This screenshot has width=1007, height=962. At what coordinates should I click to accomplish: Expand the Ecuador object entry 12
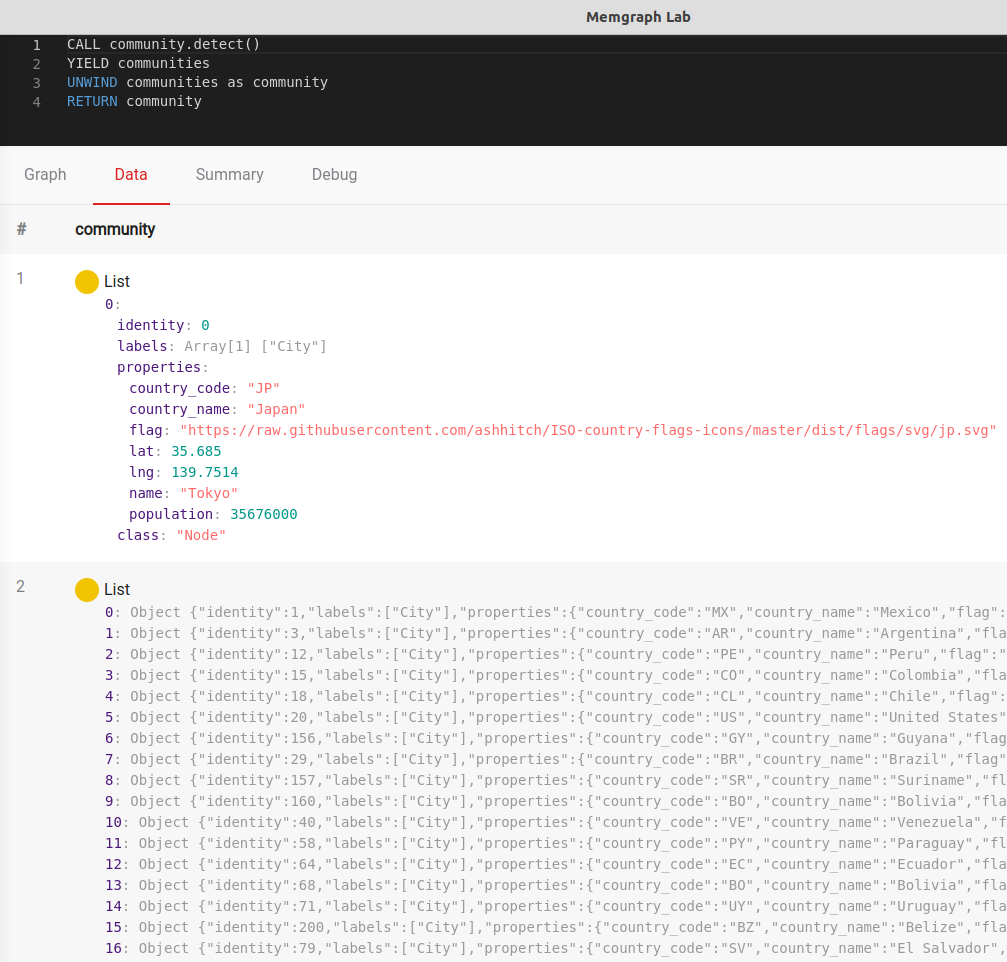[x=556, y=864]
